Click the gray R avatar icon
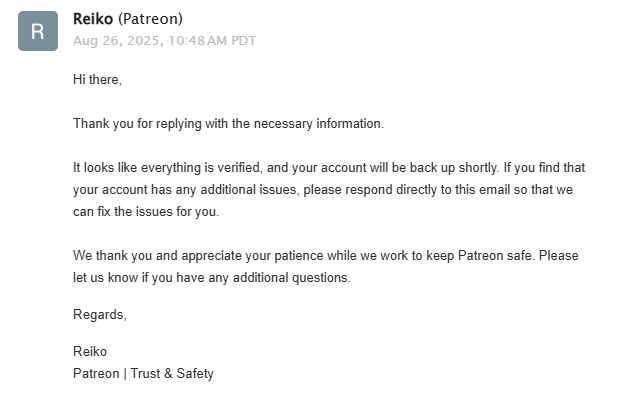This screenshot has height=393, width=636. point(38,31)
